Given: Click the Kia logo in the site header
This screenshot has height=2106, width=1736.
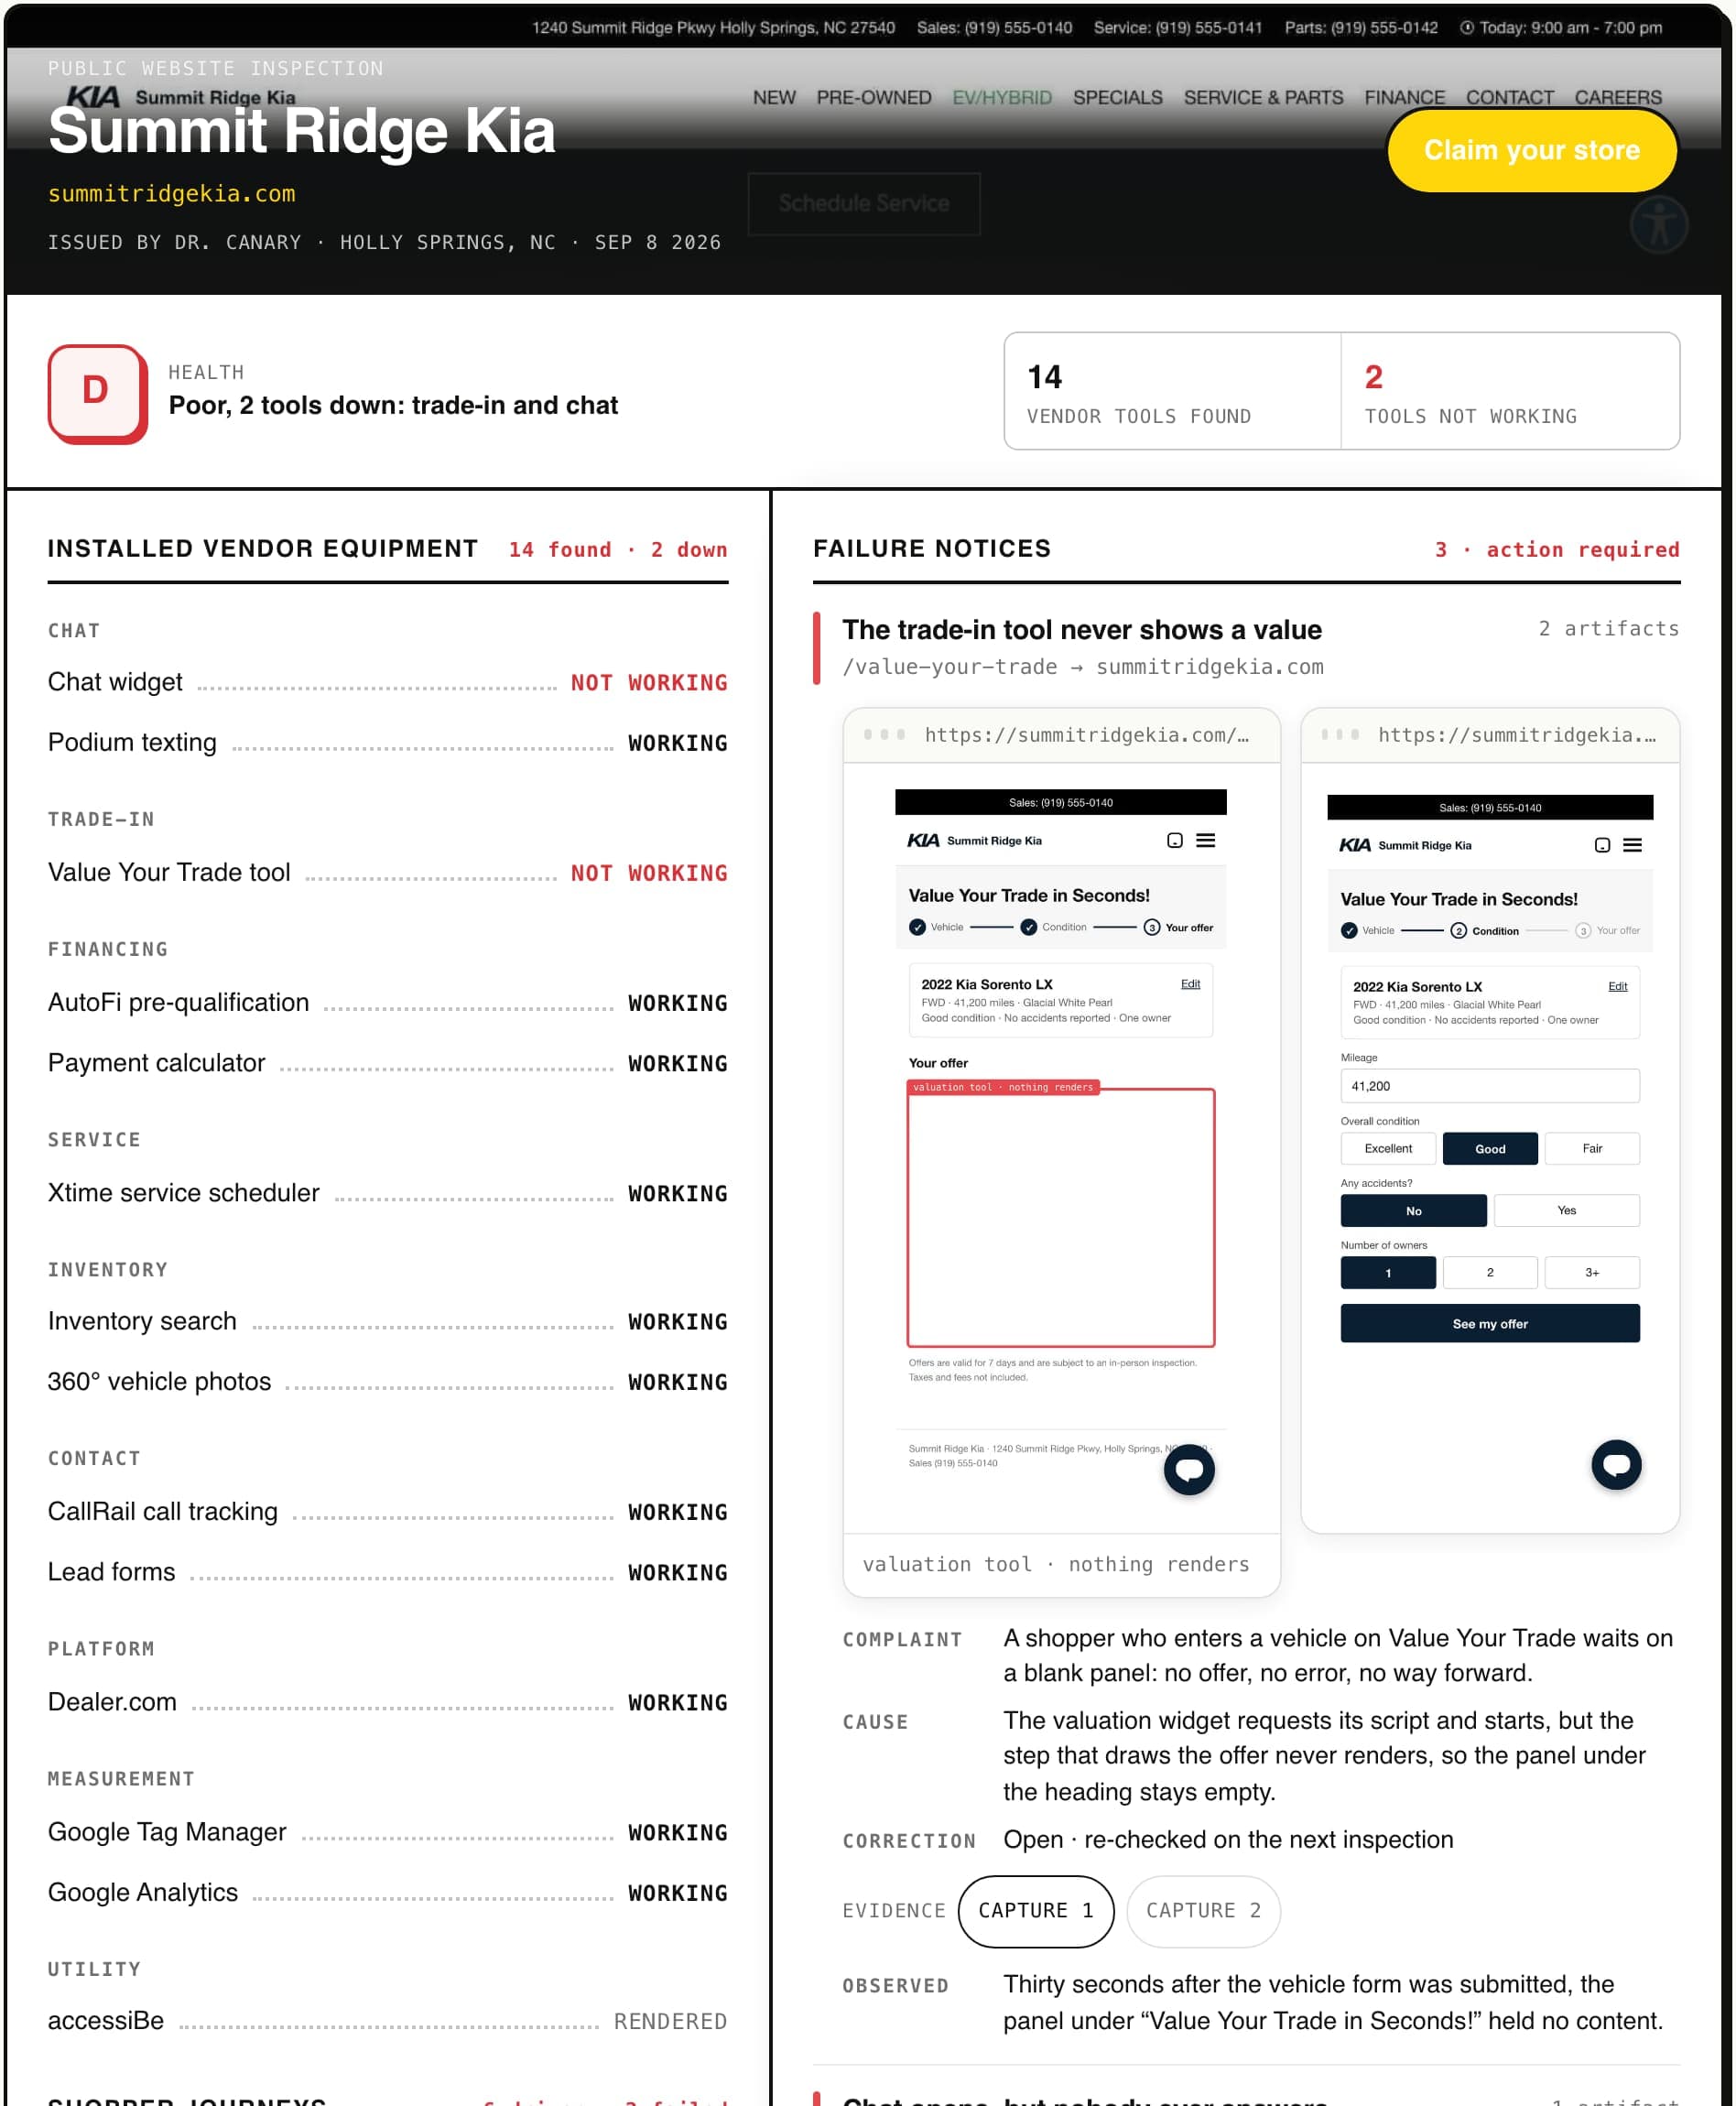Looking at the screenshot, I should click(x=93, y=97).
